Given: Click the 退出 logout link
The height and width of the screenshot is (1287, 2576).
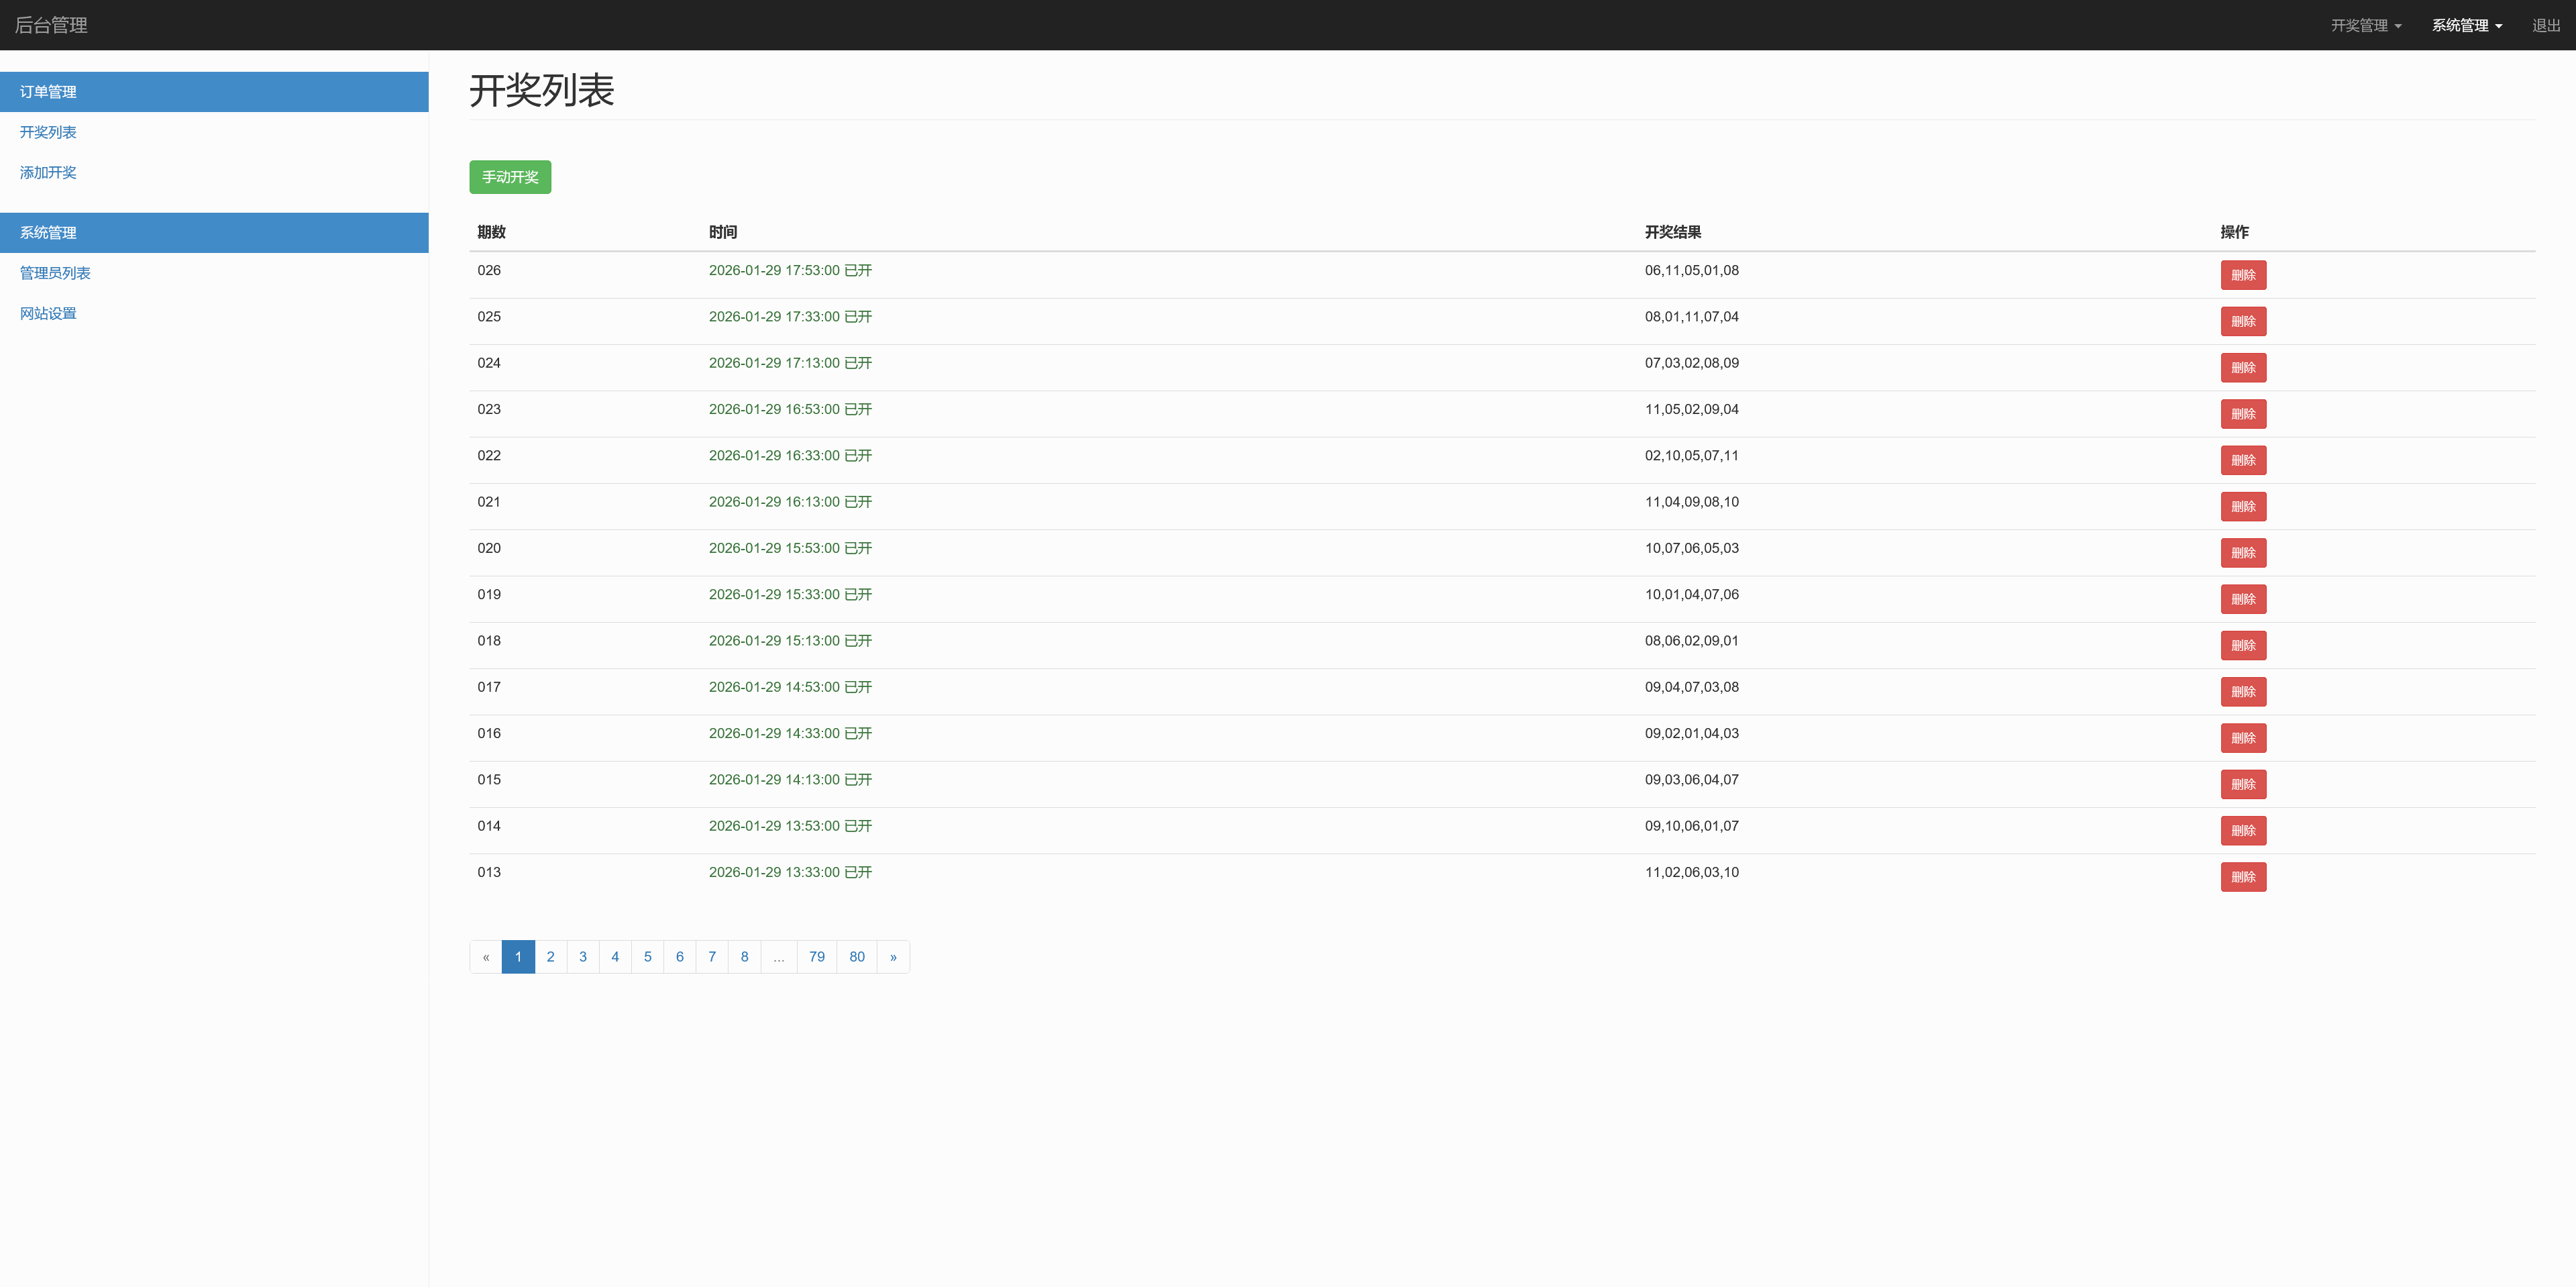Looking at the screenshot, I should (2545, 26).
